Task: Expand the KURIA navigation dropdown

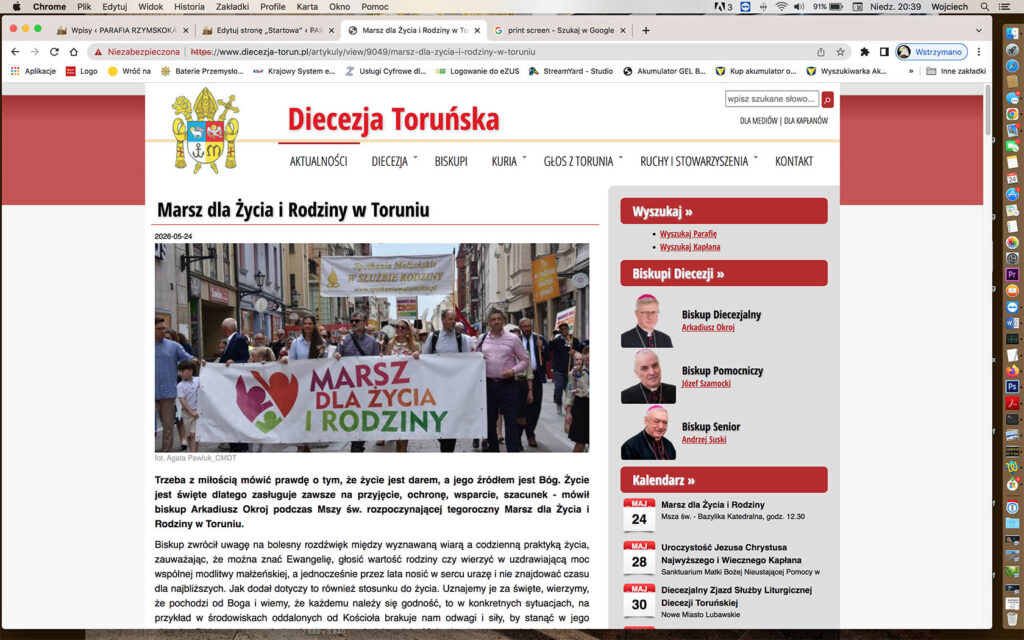Action: pyautogui.click(x=509, y=161)
